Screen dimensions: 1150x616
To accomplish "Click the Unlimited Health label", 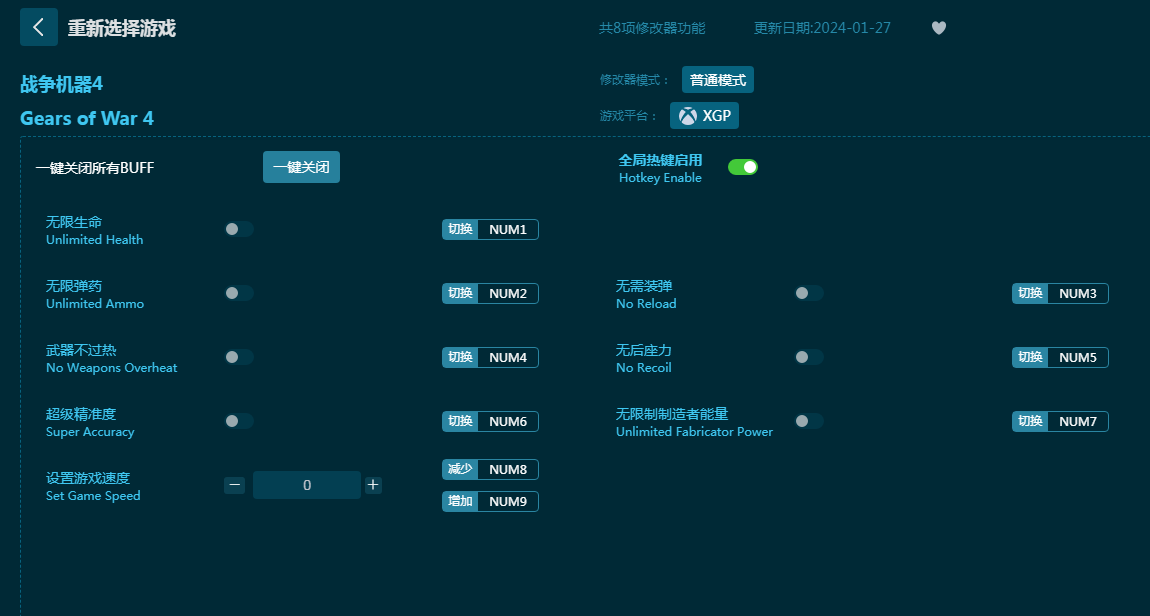I will click(x=95, y=240).
